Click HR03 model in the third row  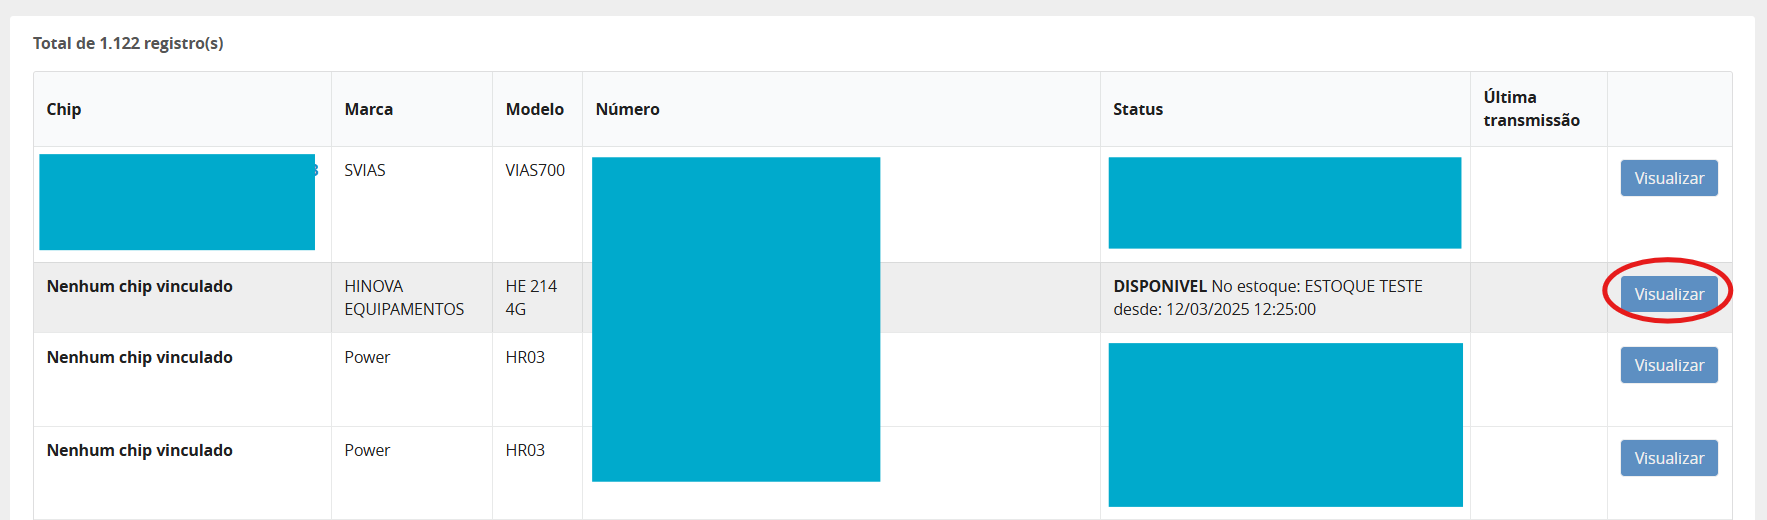tap(524, 357)
